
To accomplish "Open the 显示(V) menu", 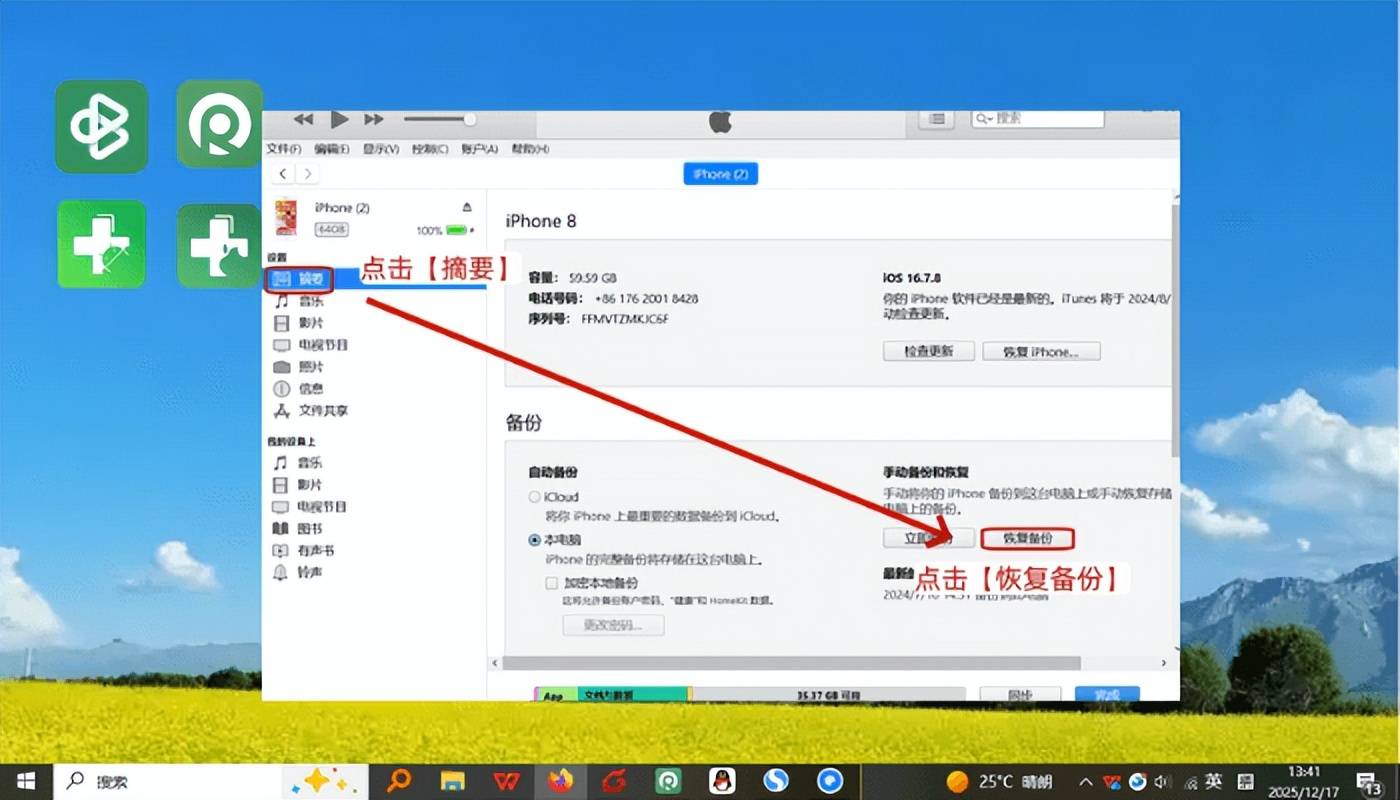I will click(x=381, y=149).
